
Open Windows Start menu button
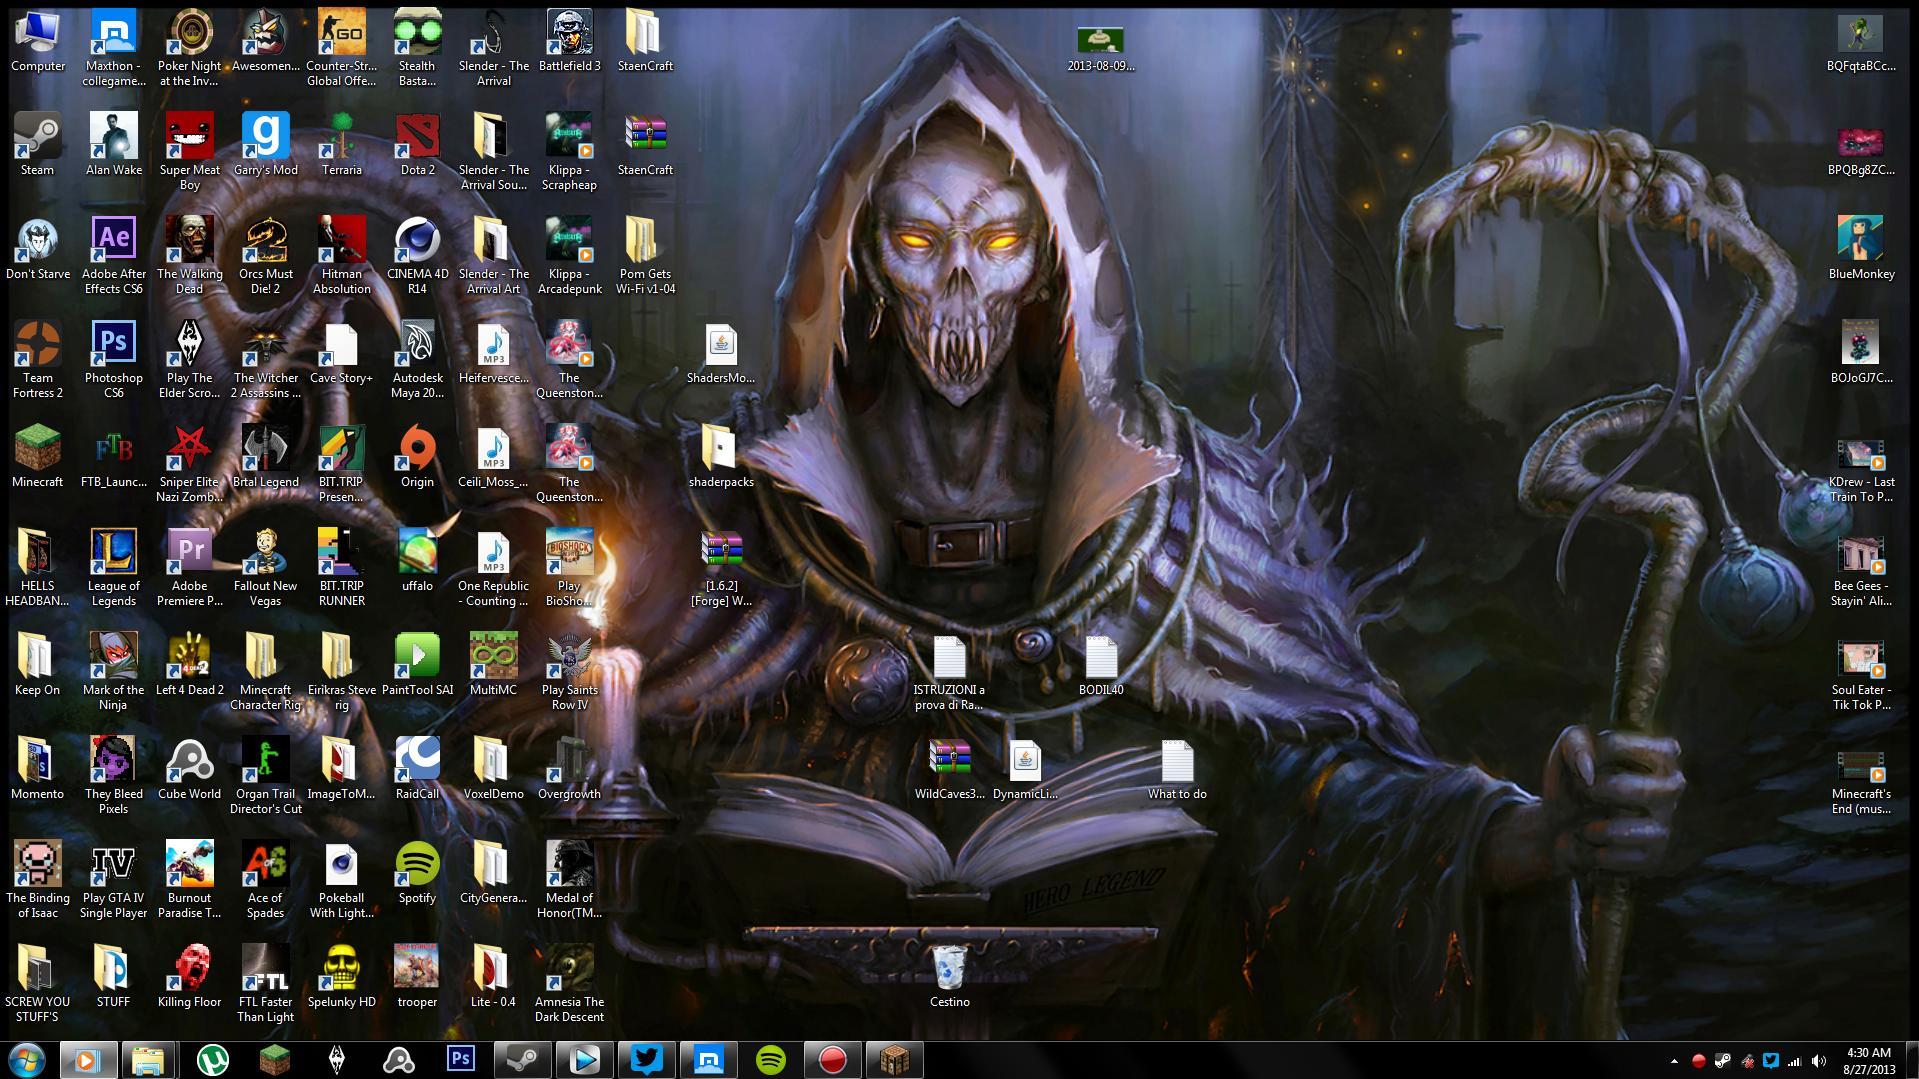(x=26, y=1060)
